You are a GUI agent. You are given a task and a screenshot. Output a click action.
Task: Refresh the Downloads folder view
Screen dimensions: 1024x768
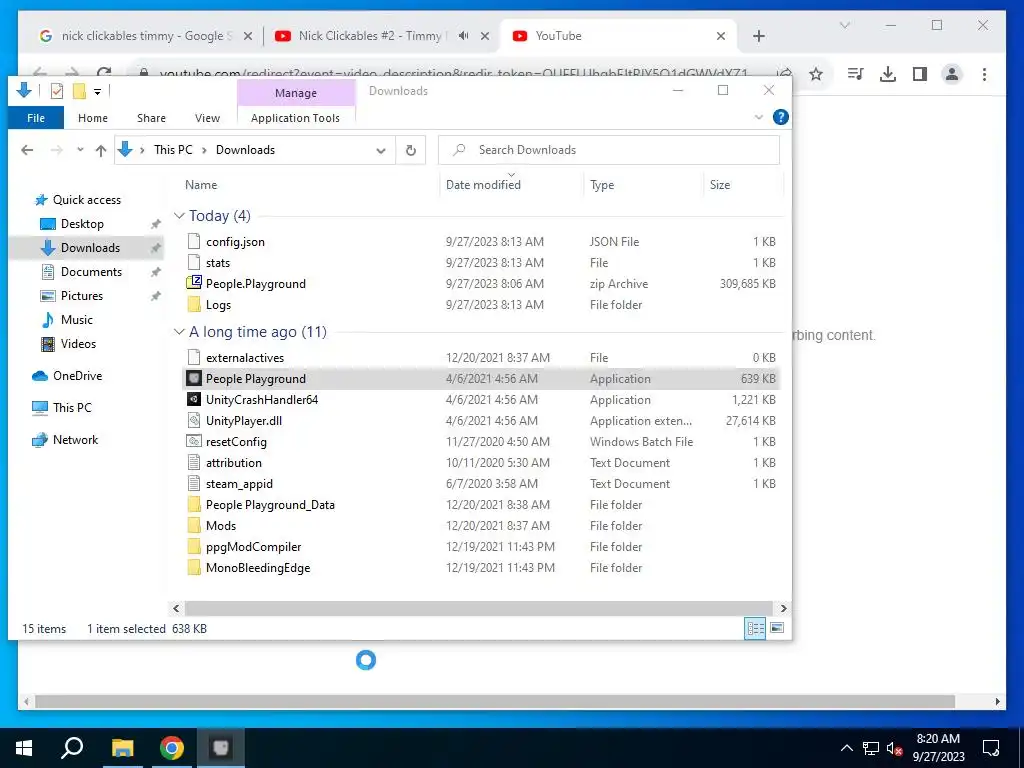411,150
